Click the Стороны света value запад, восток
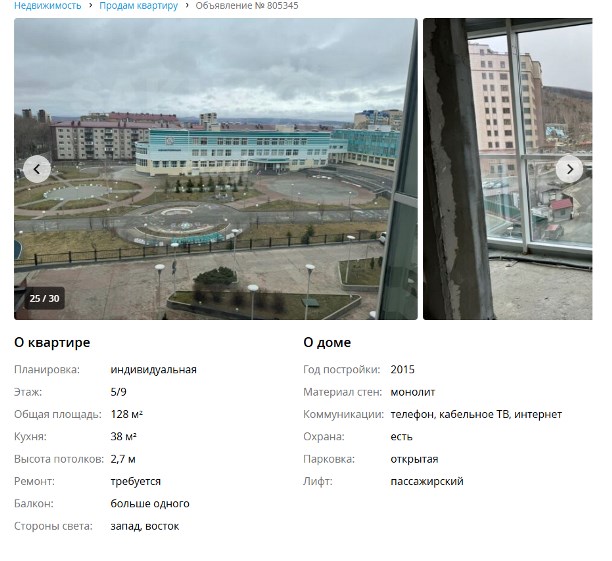 pos(145,526)
